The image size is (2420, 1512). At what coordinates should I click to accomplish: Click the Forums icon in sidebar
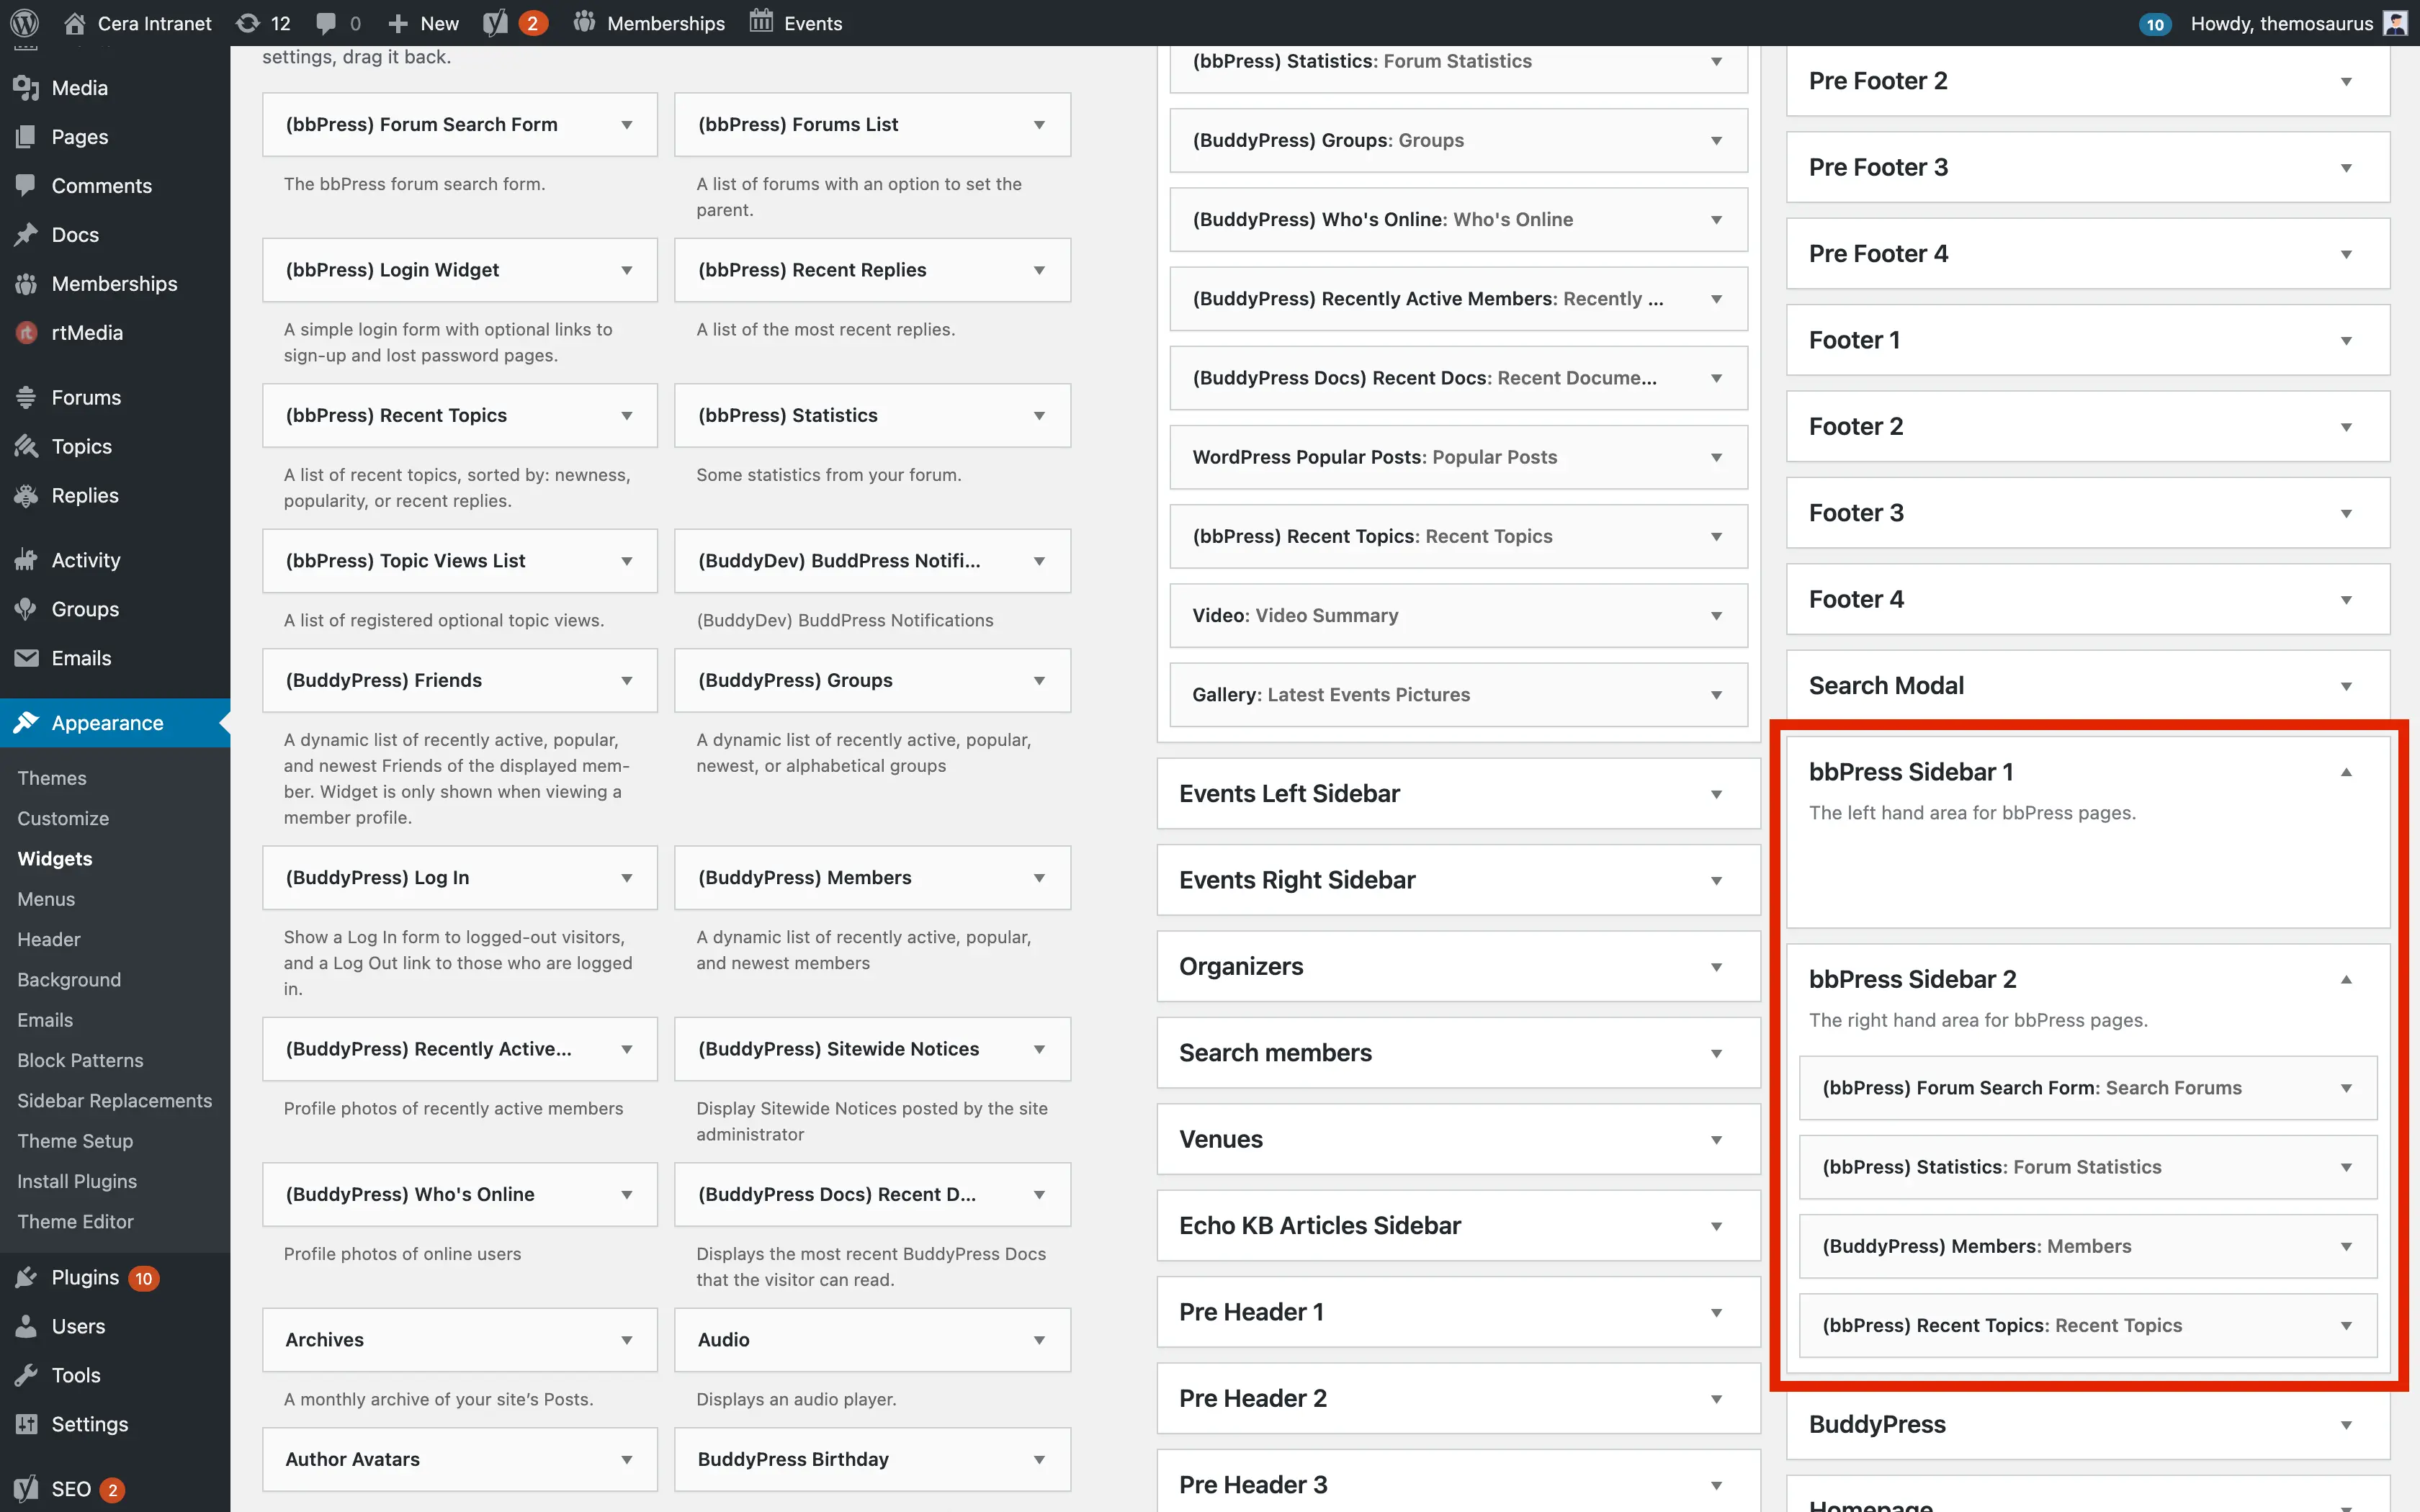click(26, 397)
